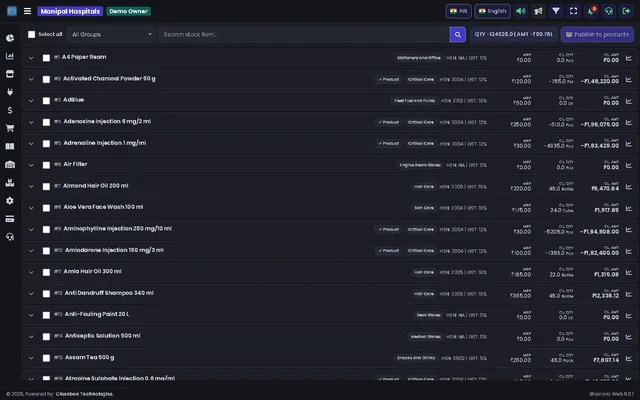Click the QTY and AMT summary box
The width and height of the screenshot is (640, 400).
(x=513, y=35)
